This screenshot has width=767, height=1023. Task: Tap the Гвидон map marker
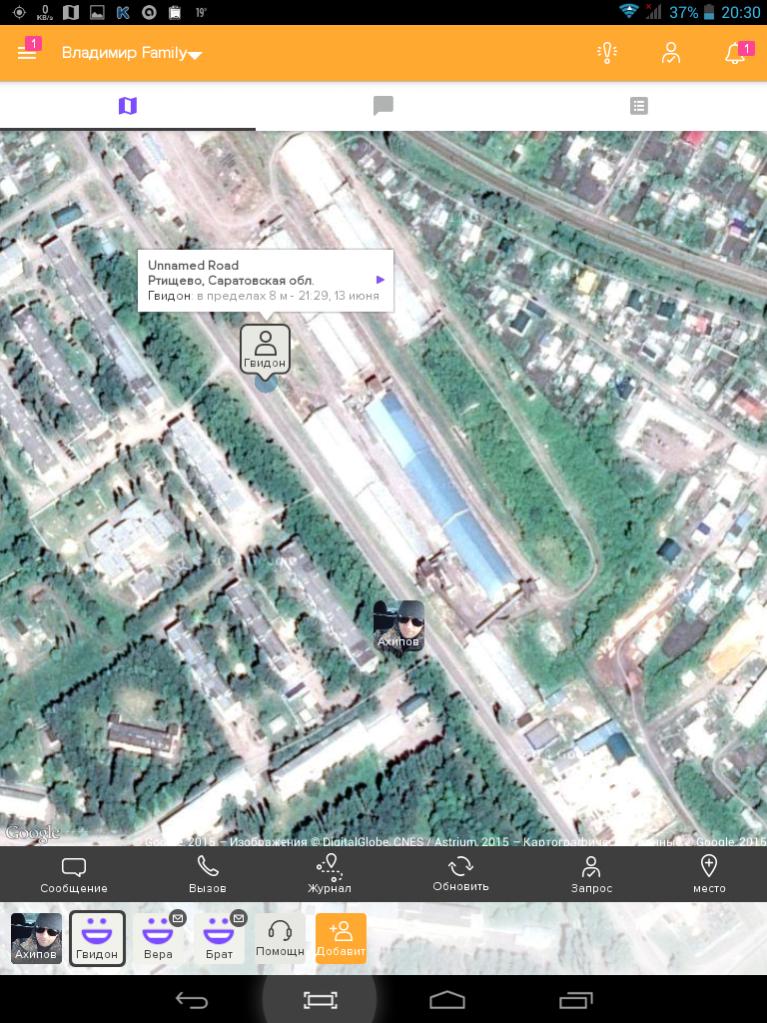[x=265, y=349]
